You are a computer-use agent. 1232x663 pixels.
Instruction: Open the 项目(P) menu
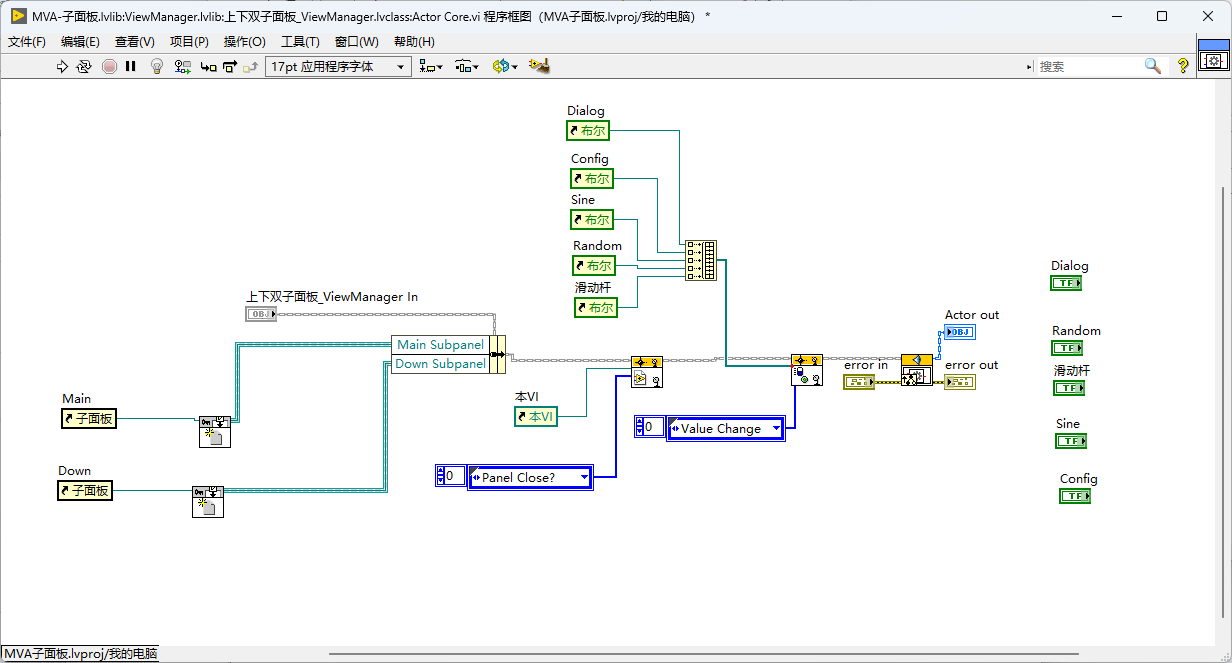(189, 41)
